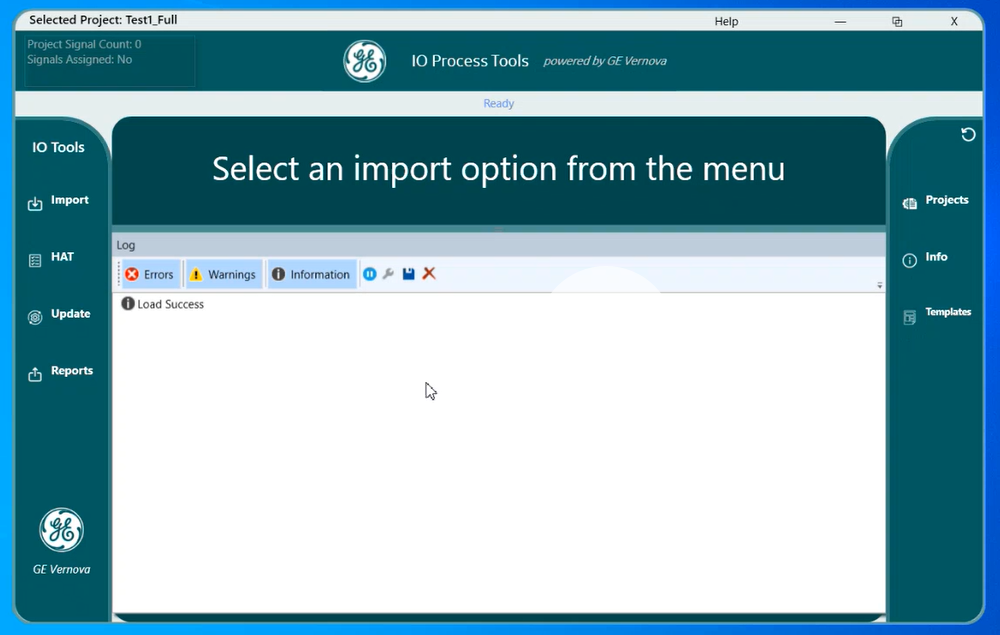This screenshot has width=1000, height=635.
Task: Click the "Select an import option from the menu" heading
Action: [x=498, y=169]
